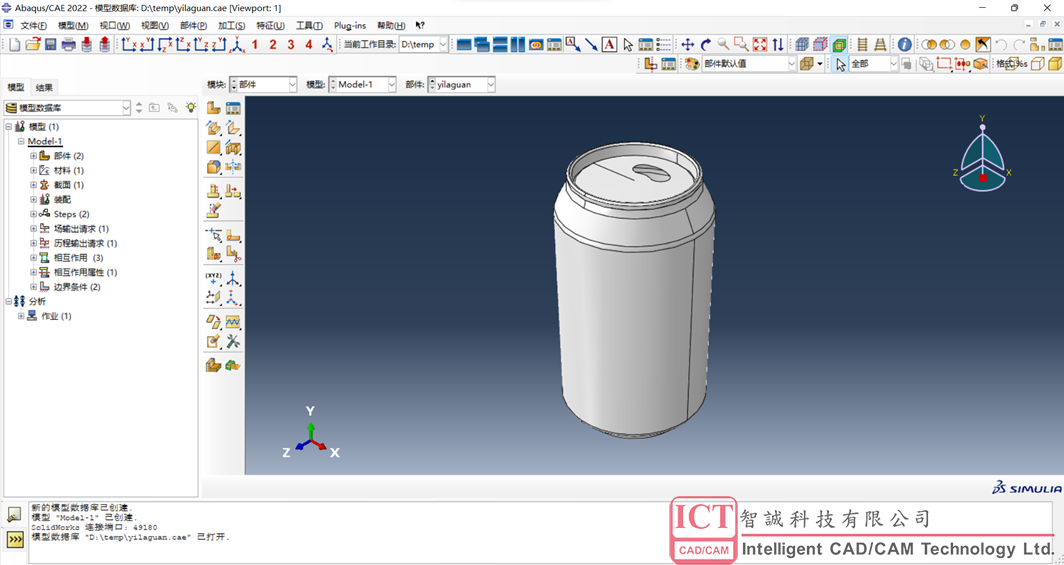Turn perspective on with converging rails icon
This screenshot has width=1064, height=565.
880,45
